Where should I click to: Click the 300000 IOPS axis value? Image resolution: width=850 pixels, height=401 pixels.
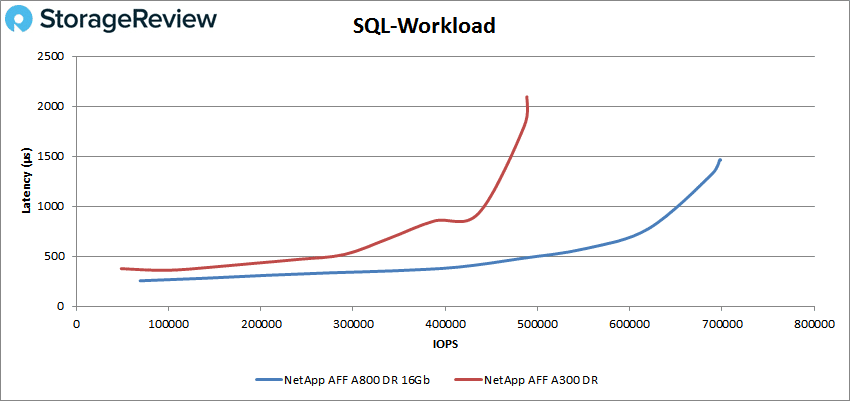coord(353,324)
